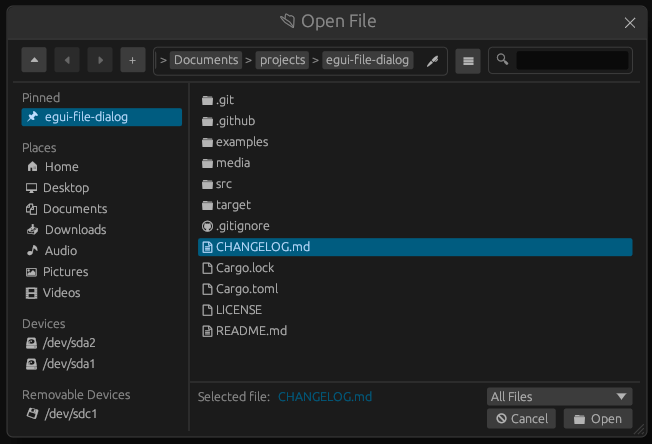Screen dimensions: 652x444
Task: Go back with the left arrow button
Action: (x=66, y=61)
